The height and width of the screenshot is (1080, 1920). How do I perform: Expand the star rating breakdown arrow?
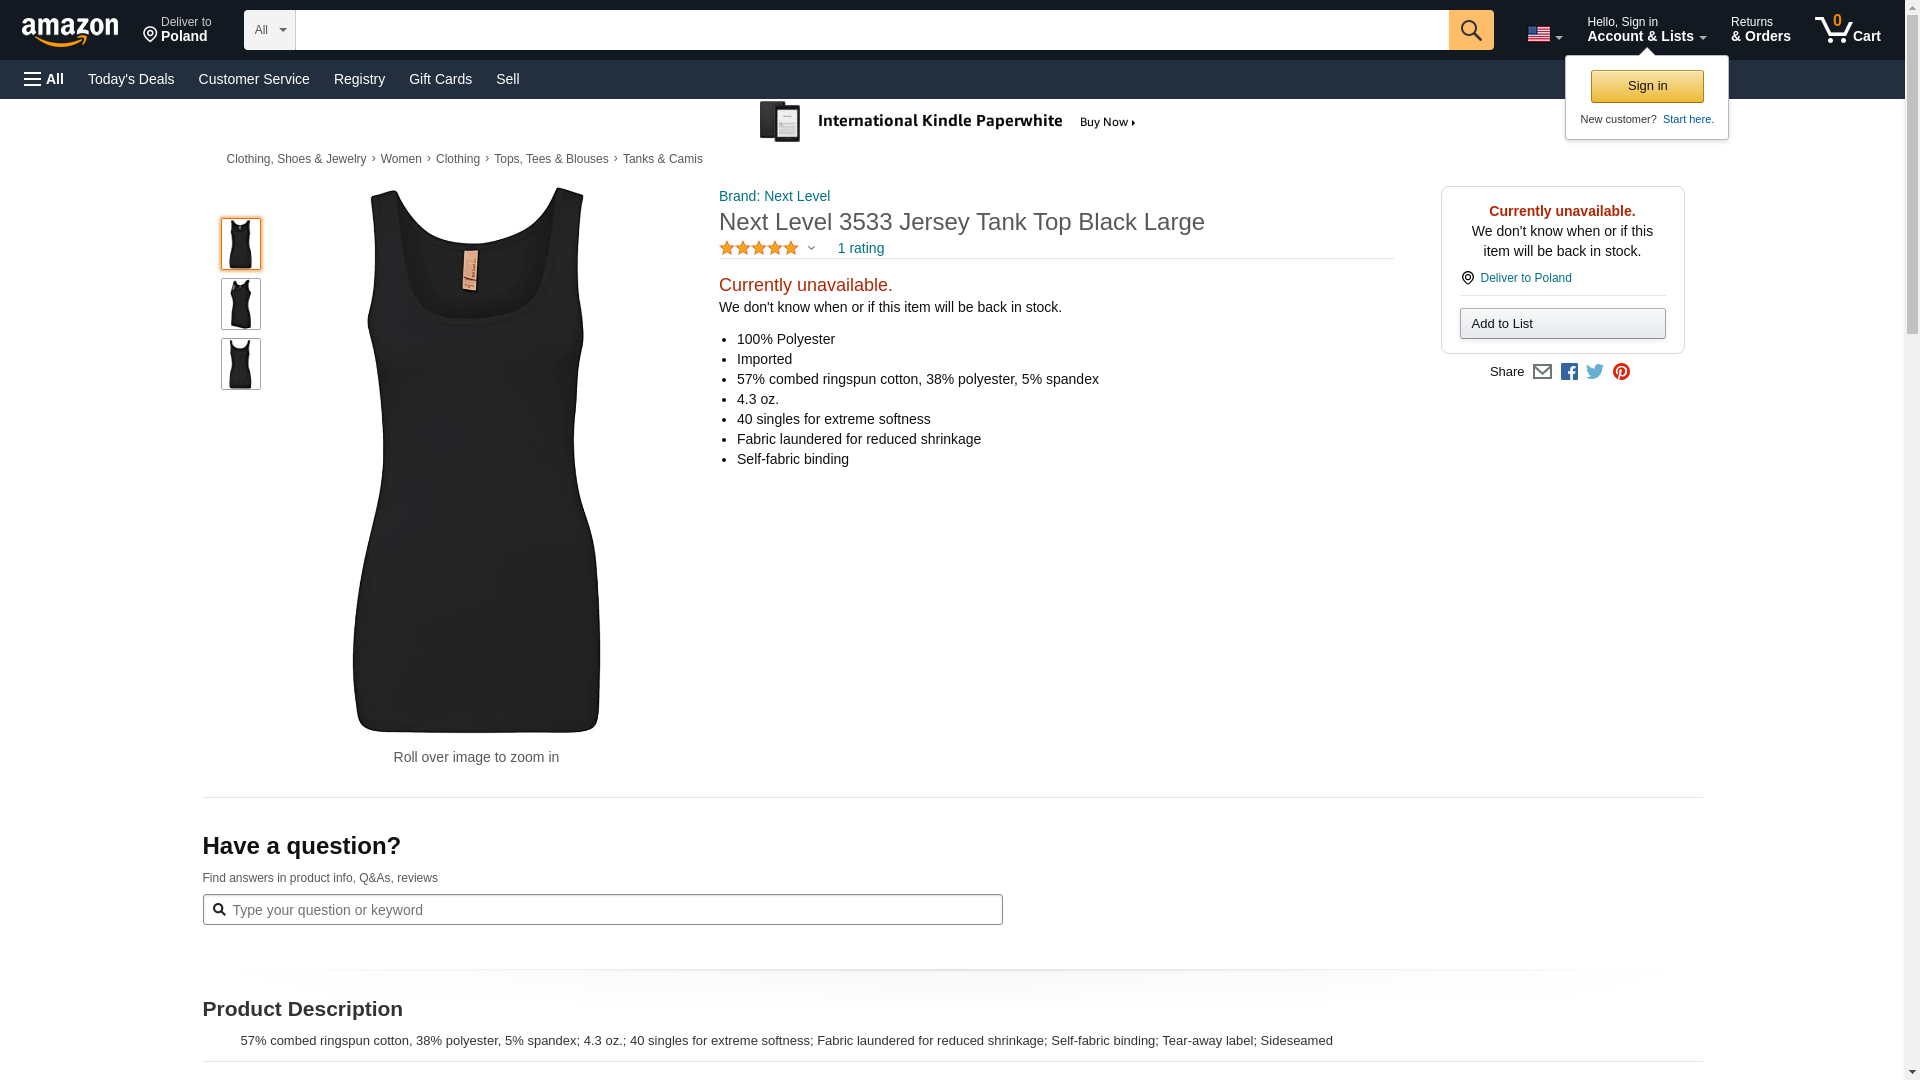pos(811,248)
